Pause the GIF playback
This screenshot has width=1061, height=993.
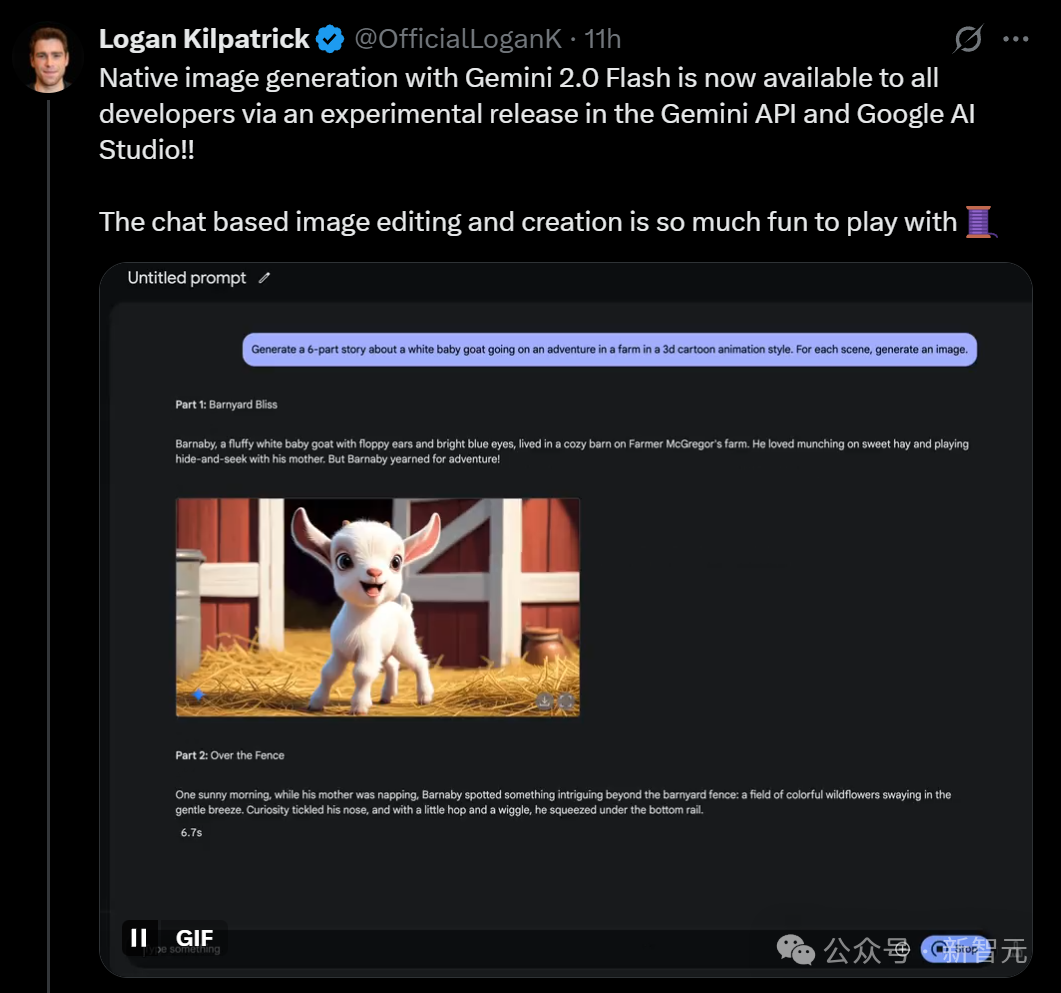[139, 937]
